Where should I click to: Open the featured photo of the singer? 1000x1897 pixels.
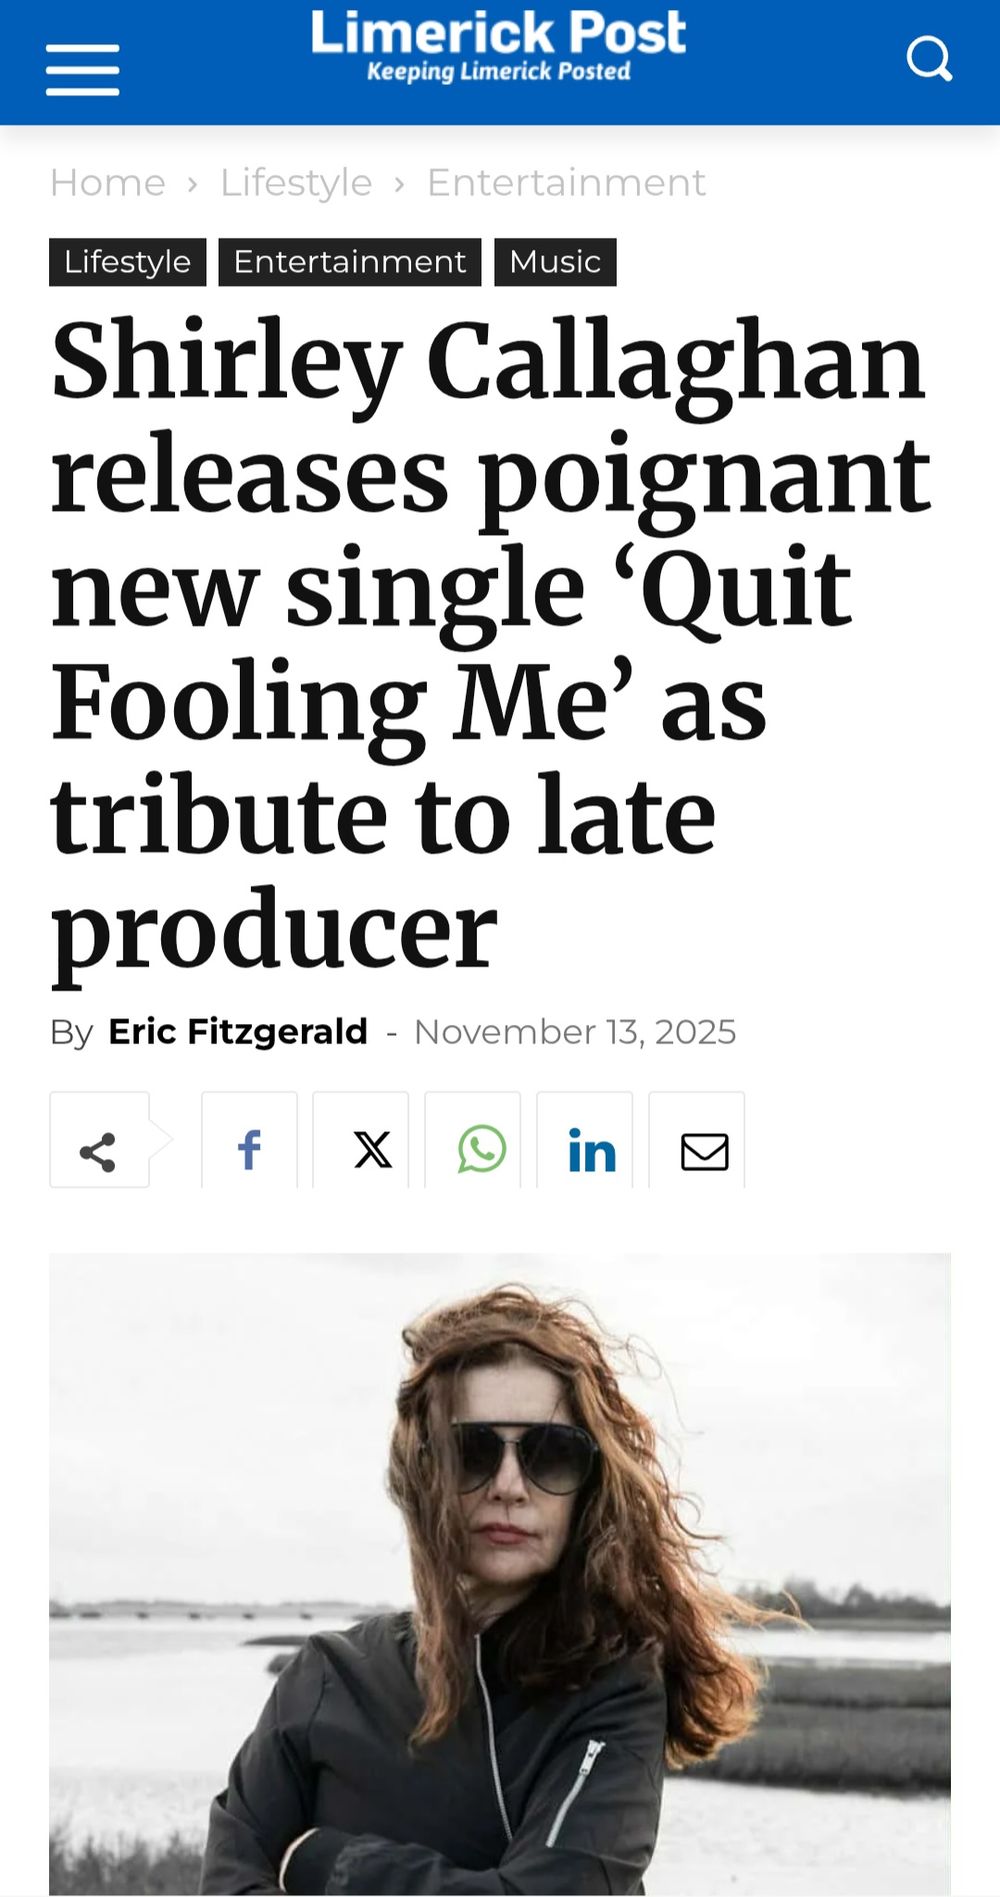(x=500, y=1574)
